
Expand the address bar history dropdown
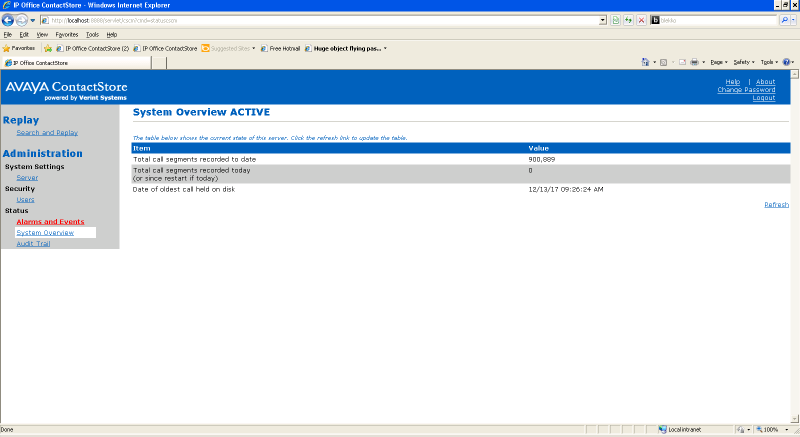point(603,20)
